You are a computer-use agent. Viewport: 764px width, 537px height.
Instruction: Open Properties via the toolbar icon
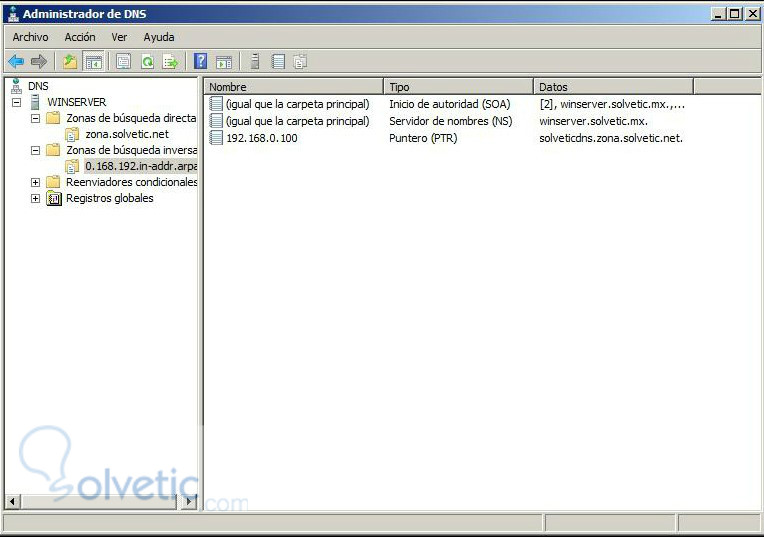click(x=124, y=61)
